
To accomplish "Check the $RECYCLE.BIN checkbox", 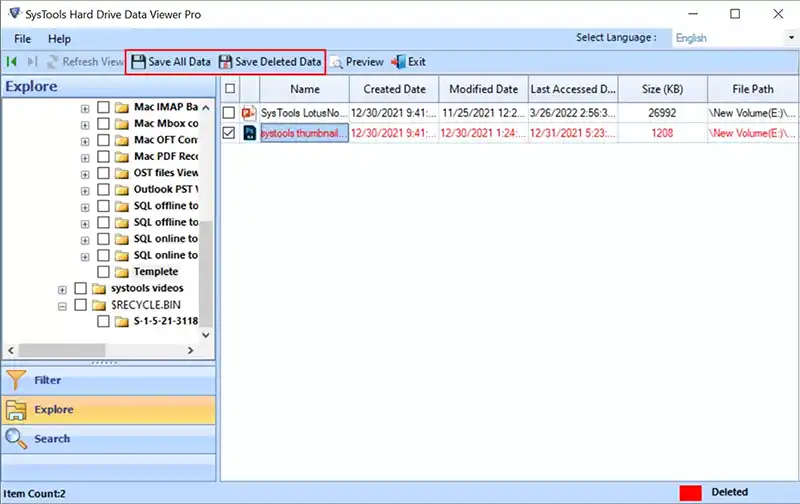I will tap(81, 305).
